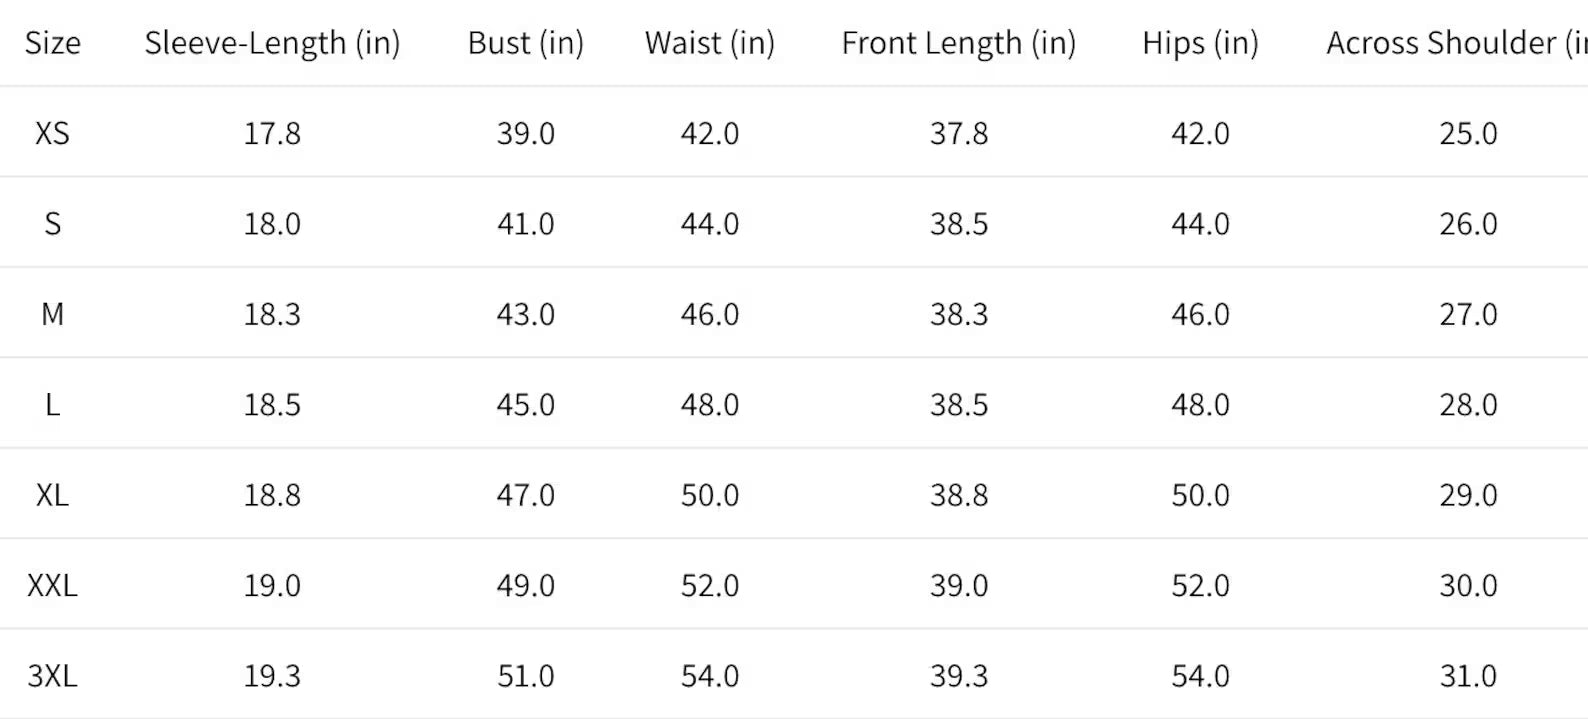Select the Waist (in) column header

(710, 43)
